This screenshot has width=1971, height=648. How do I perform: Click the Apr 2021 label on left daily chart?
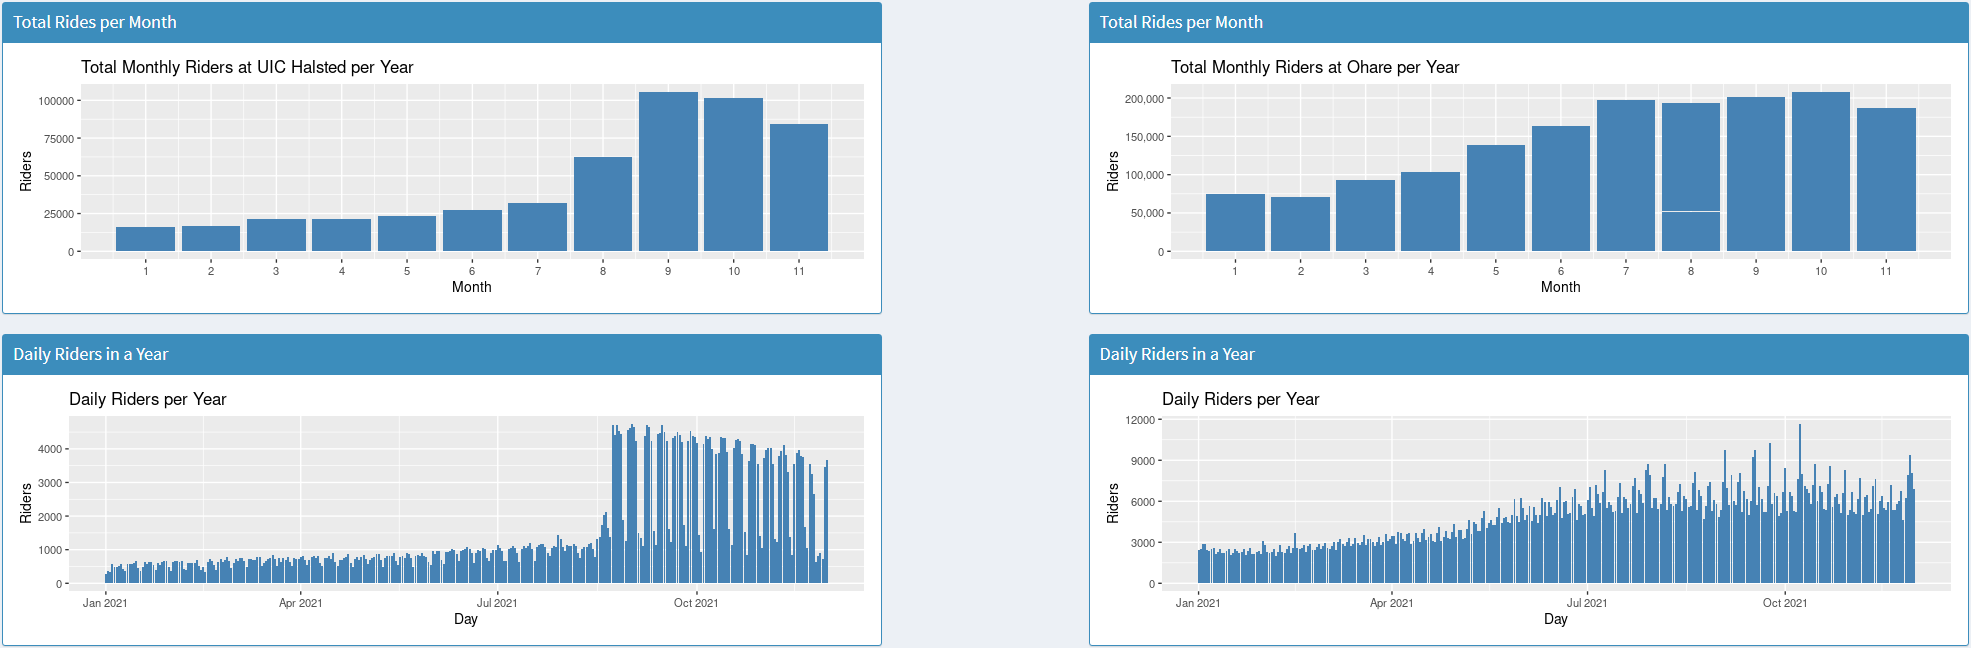tap(301, 603)
